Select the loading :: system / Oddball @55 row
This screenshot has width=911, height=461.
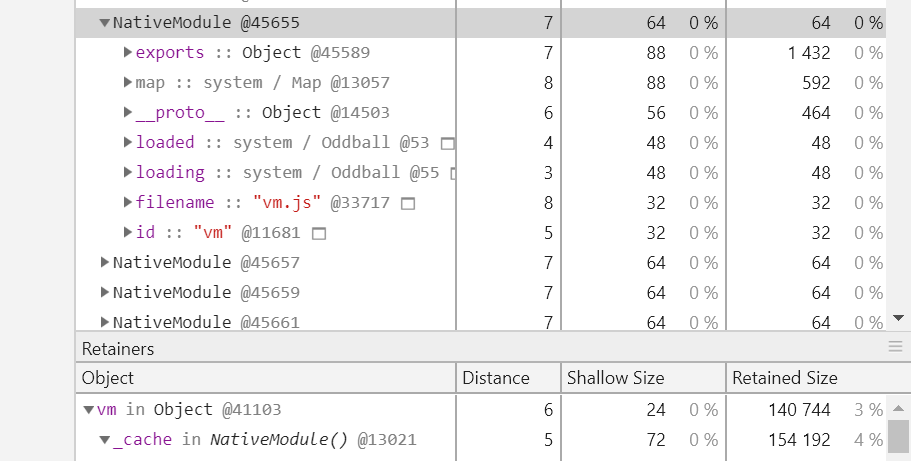coord(480,173)
